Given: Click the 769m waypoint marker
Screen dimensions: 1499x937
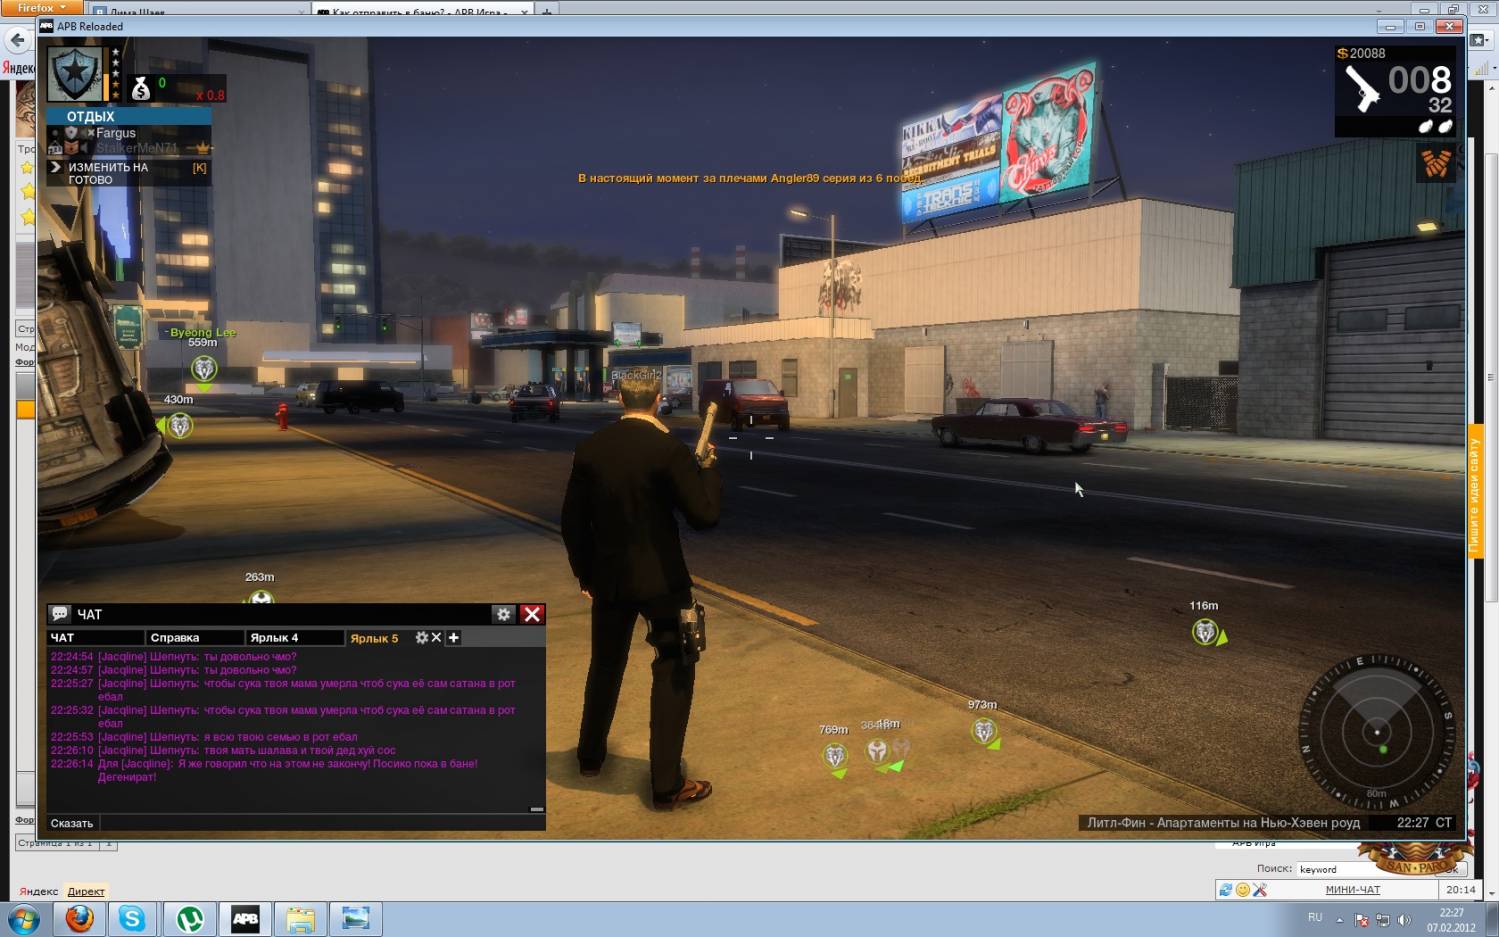Looking at the screenshot, I should click(835, 756).
